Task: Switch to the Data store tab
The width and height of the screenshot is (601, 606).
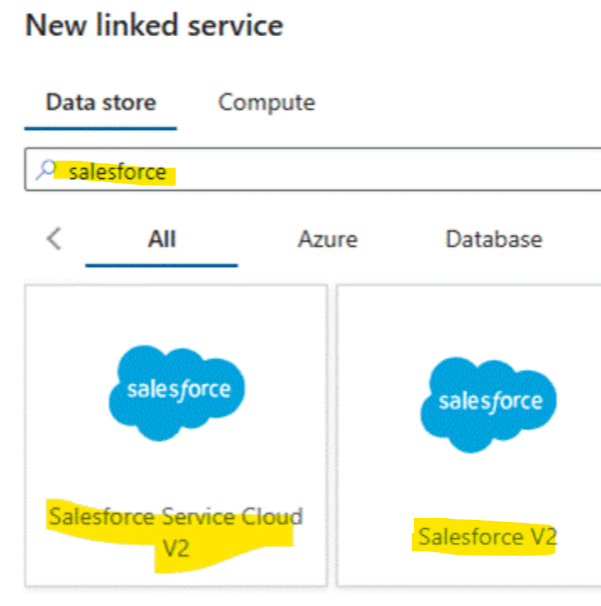Action: 100,102
